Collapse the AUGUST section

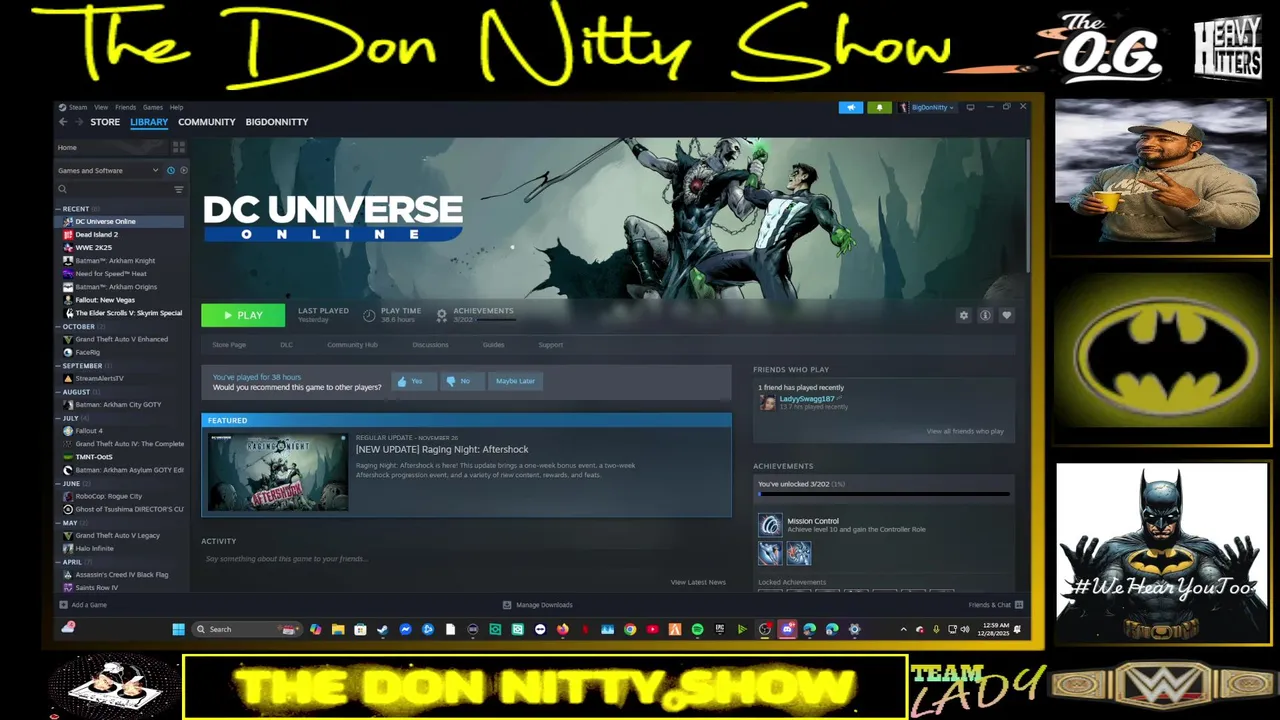58,392
